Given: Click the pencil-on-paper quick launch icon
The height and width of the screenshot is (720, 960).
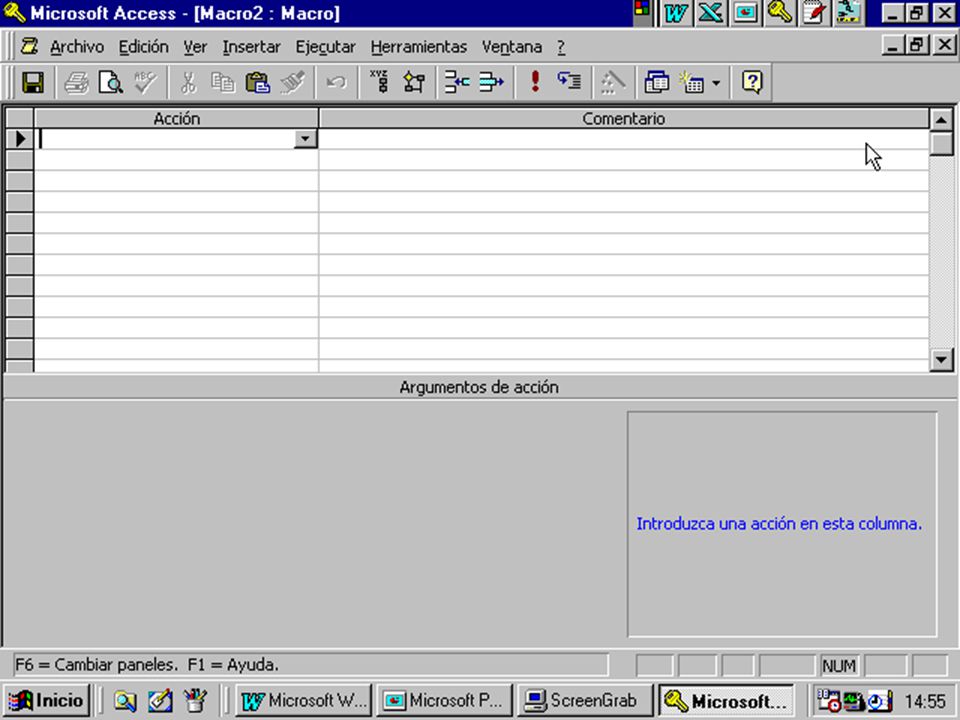Looking at the screenshot, I should pyautogui.click(x=160, y=700).
